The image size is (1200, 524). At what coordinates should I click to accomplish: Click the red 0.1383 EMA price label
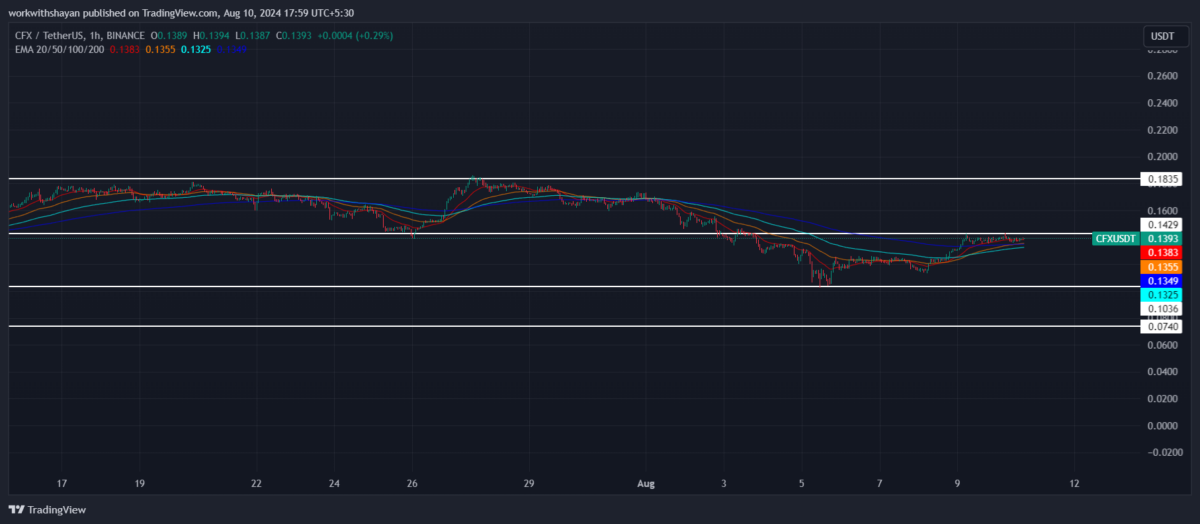click(1160, 254)
